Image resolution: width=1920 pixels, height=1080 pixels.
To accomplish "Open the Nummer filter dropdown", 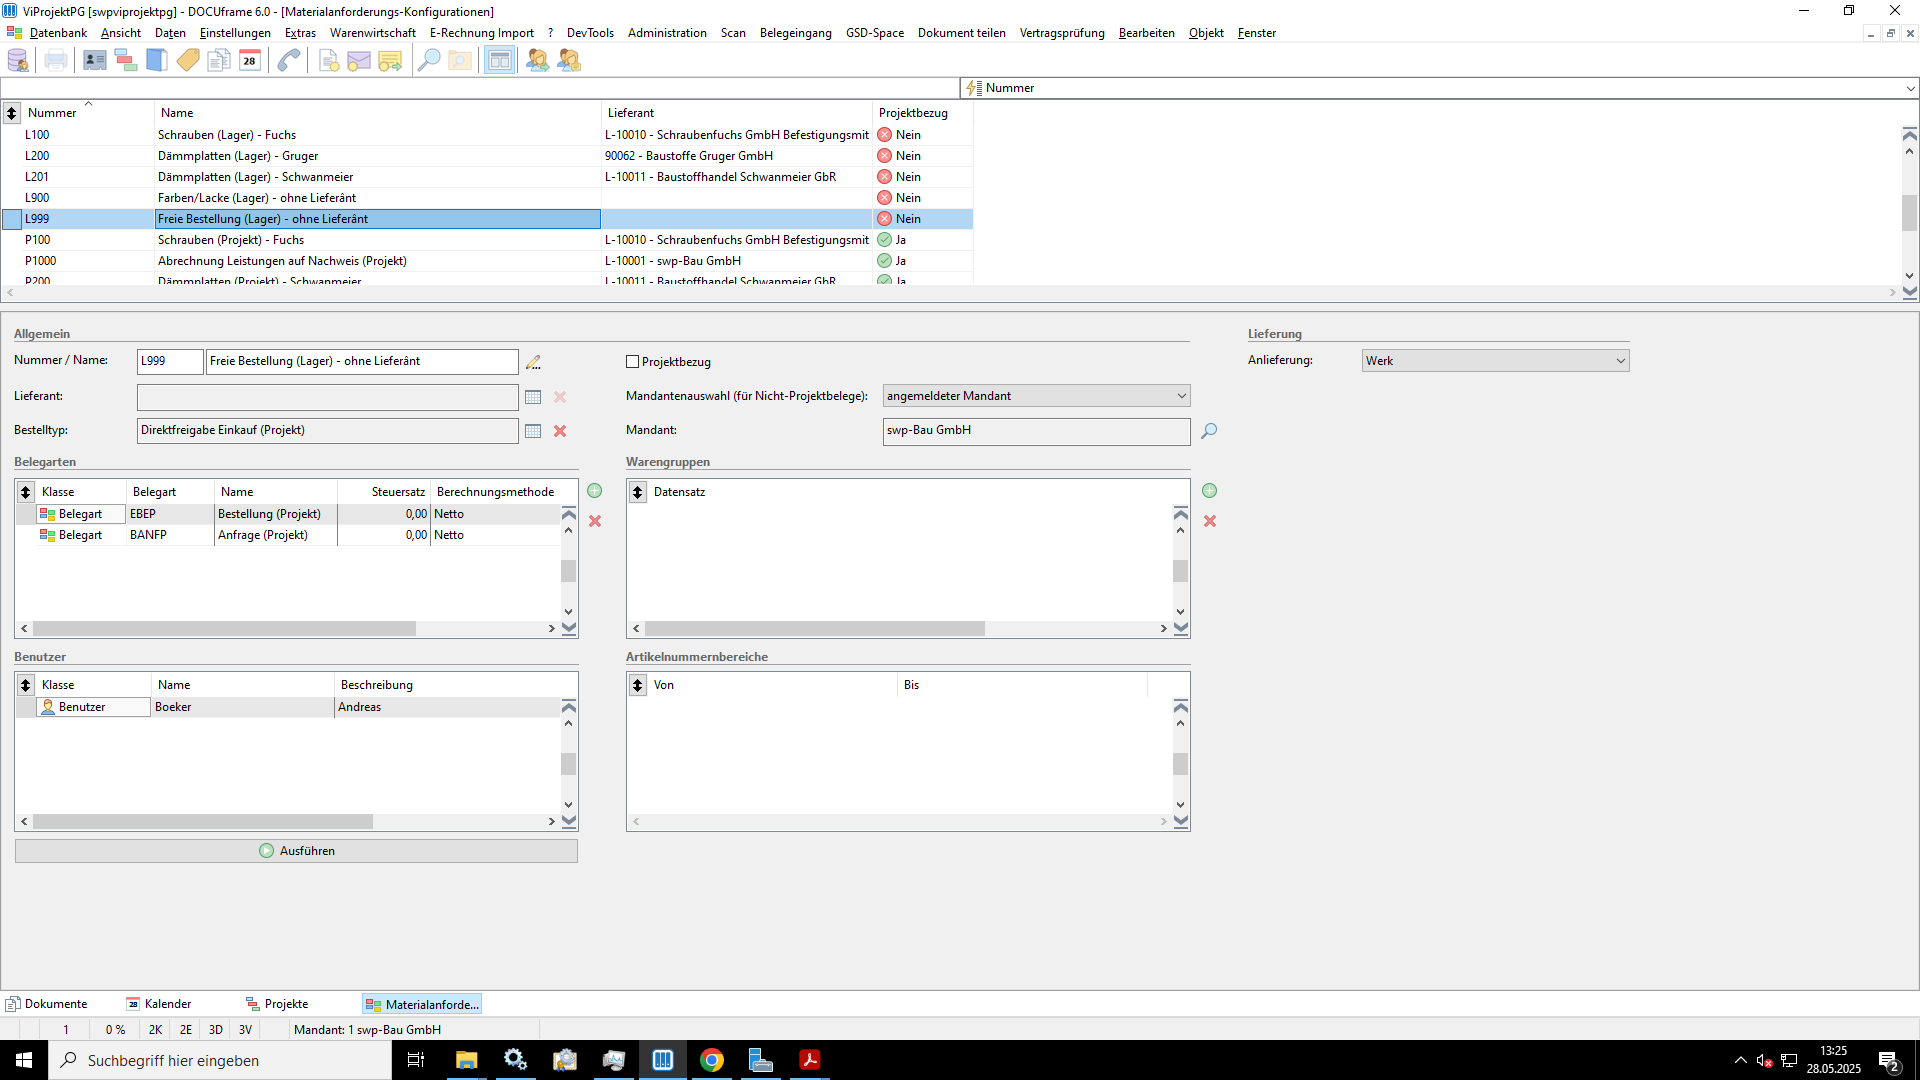I will click(1910, 88).
